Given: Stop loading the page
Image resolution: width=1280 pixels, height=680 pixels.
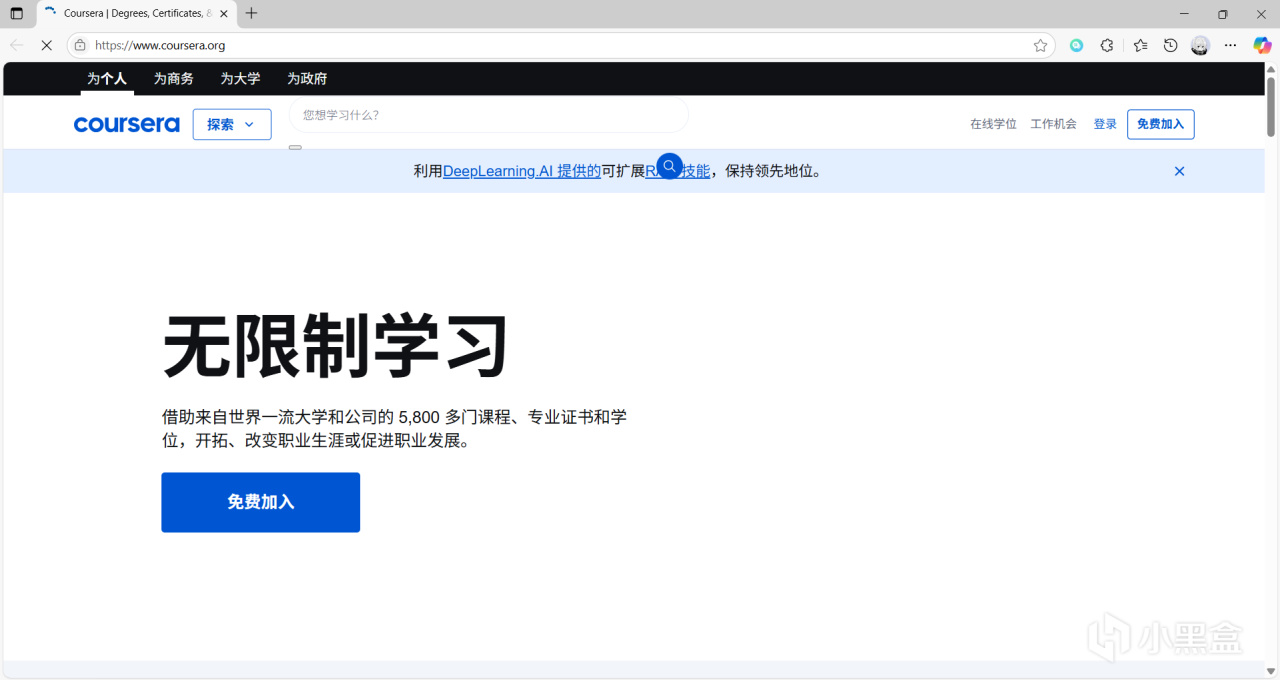Looking at the screenshot, I should coord(46,45).
